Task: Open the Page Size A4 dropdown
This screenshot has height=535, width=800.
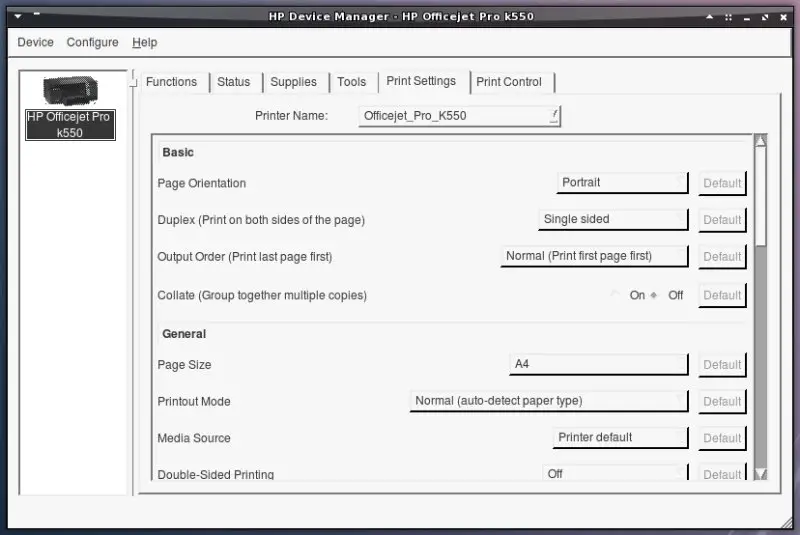Action: click(x=598, y=364)
